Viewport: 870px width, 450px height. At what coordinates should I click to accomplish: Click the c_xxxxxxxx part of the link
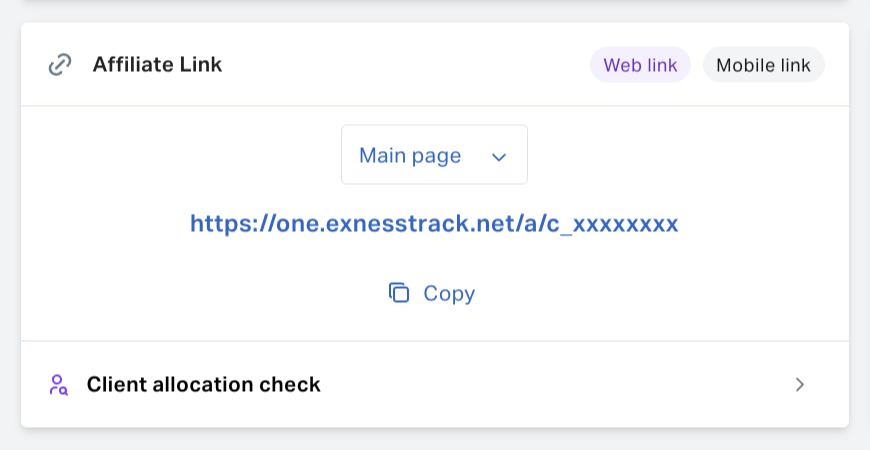613,224
